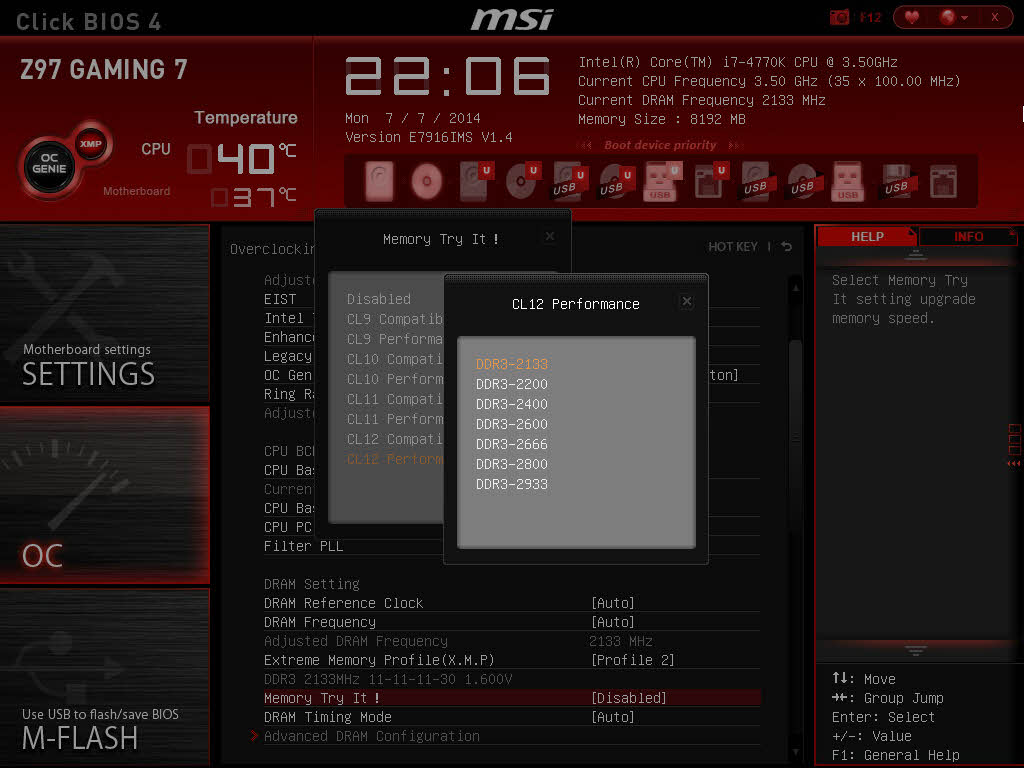Choose DDR3-2133 in CL12 Performance list
The image size is (1024, 768).
click(511, 364)
